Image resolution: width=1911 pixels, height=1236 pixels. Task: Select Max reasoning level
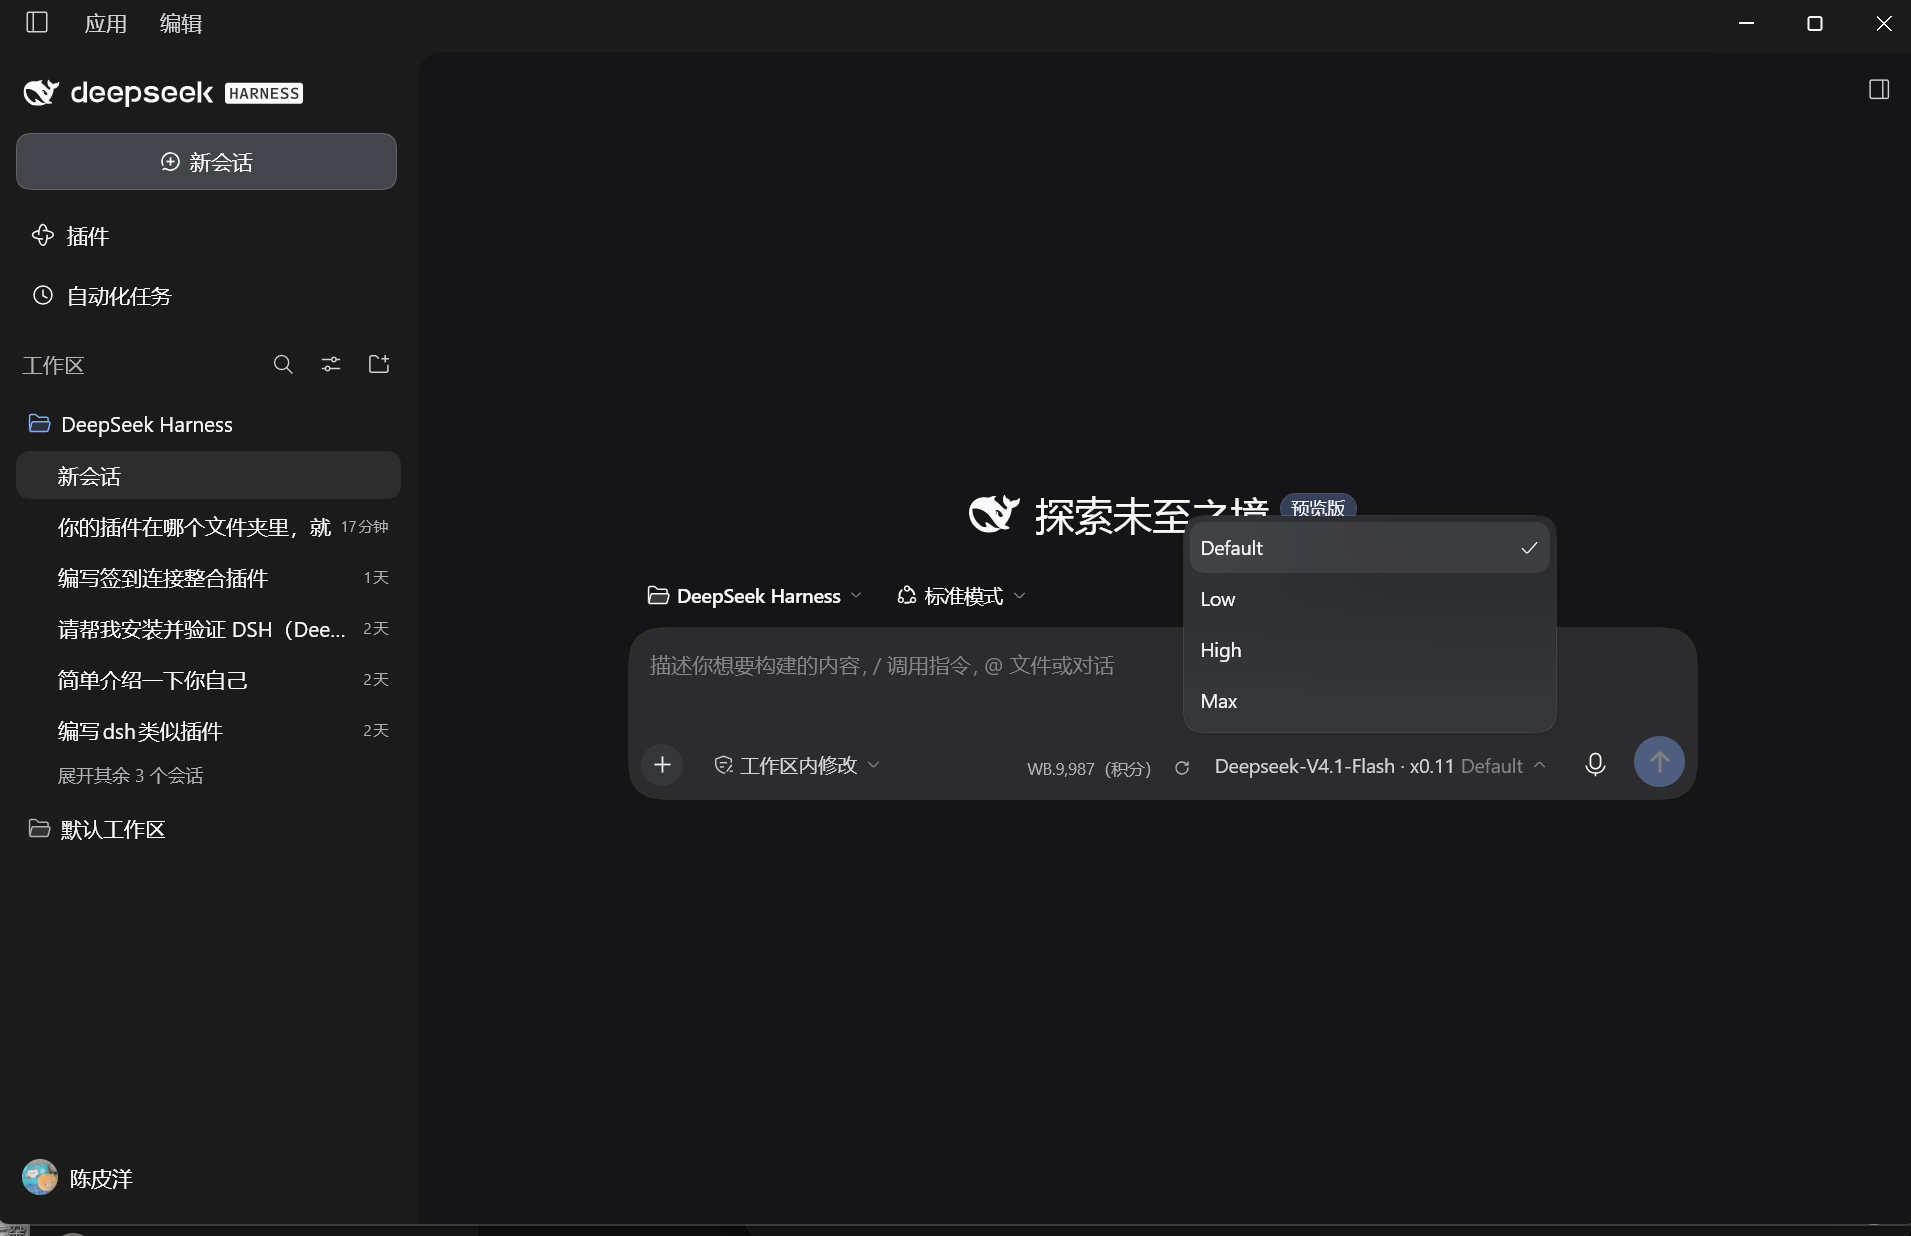[1369, 701]
